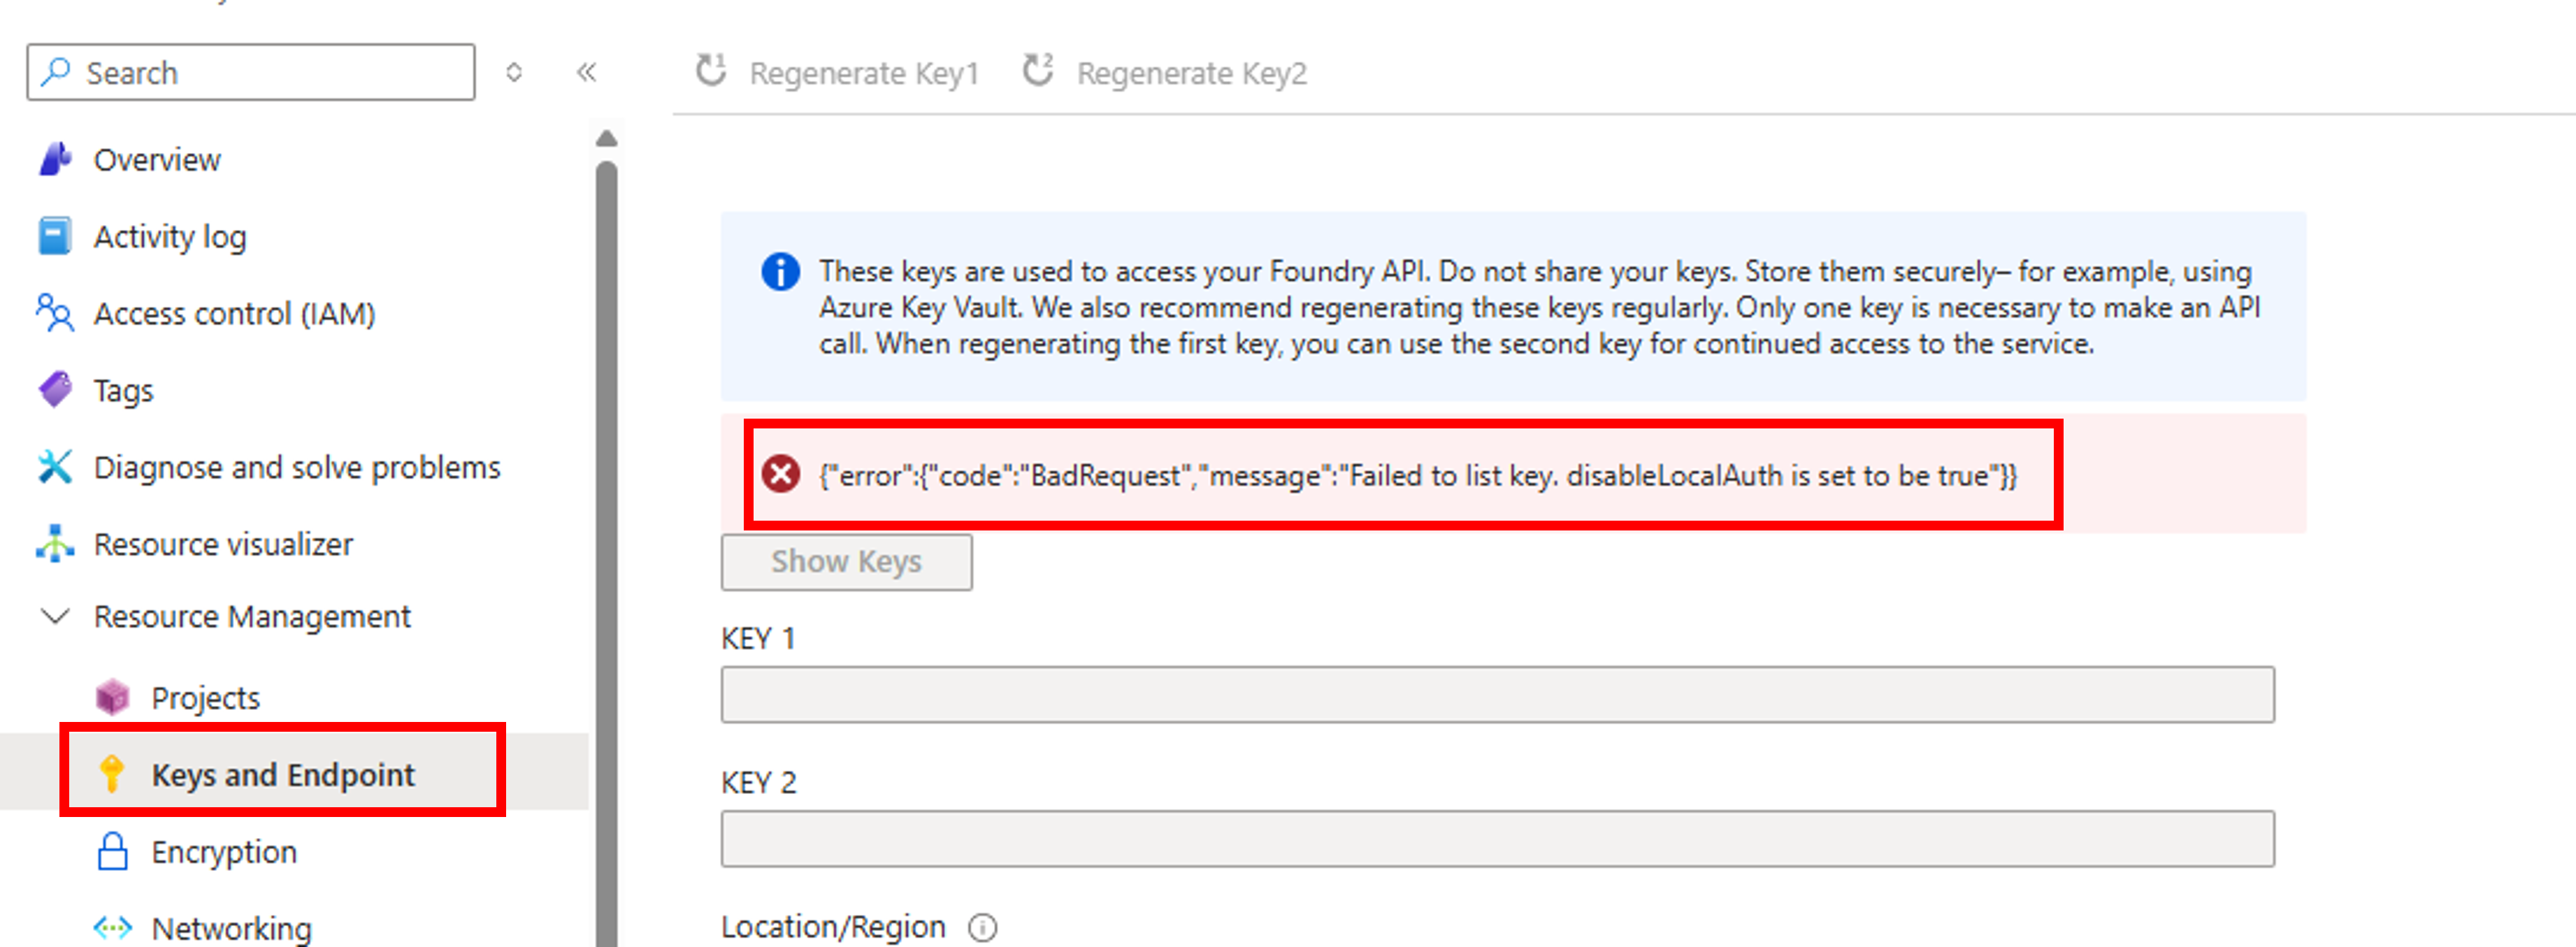This screenshot has width=2576, height=947.
Task: Open the Networking settings icon
Action: (113, 926)
